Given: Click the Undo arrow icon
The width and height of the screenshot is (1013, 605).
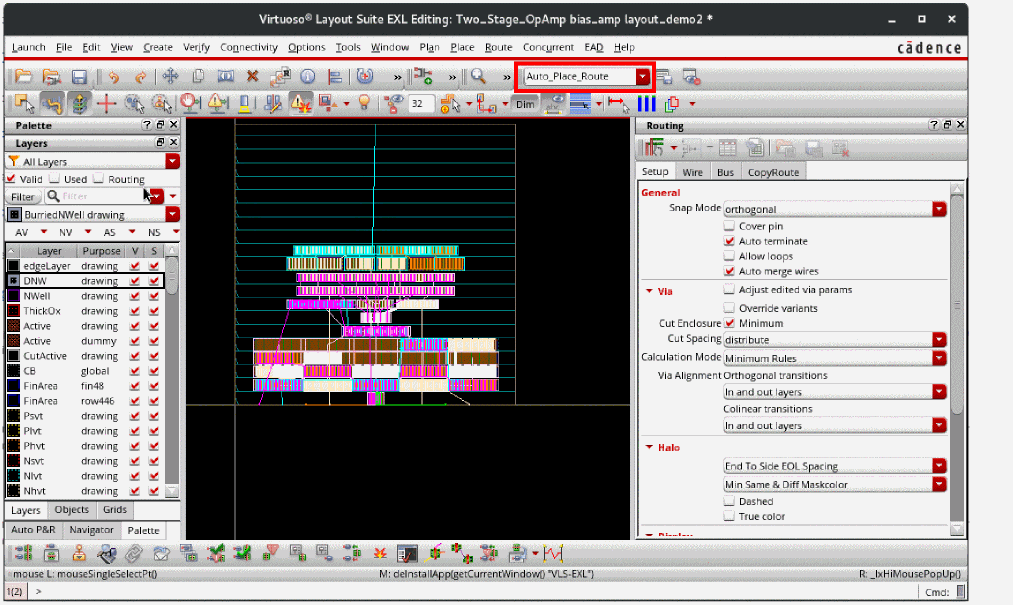Looking at the screenshot, I should [x=113, y=76].
